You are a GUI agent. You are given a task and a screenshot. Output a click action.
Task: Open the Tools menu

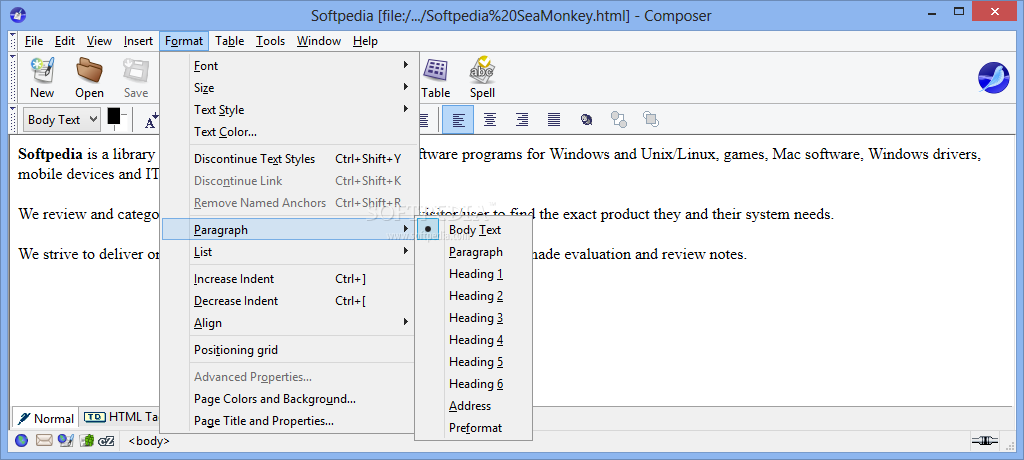click(x=270, y=41)
